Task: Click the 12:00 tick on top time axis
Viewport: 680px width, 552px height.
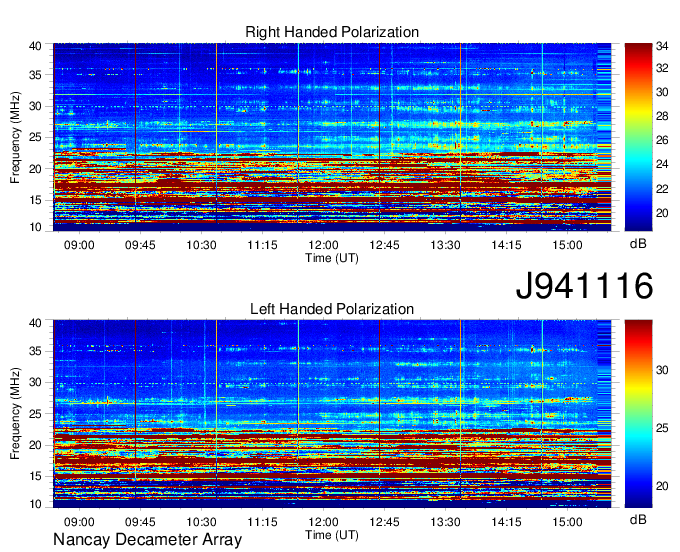Action: pyautogui.click(x=324, y=245)
